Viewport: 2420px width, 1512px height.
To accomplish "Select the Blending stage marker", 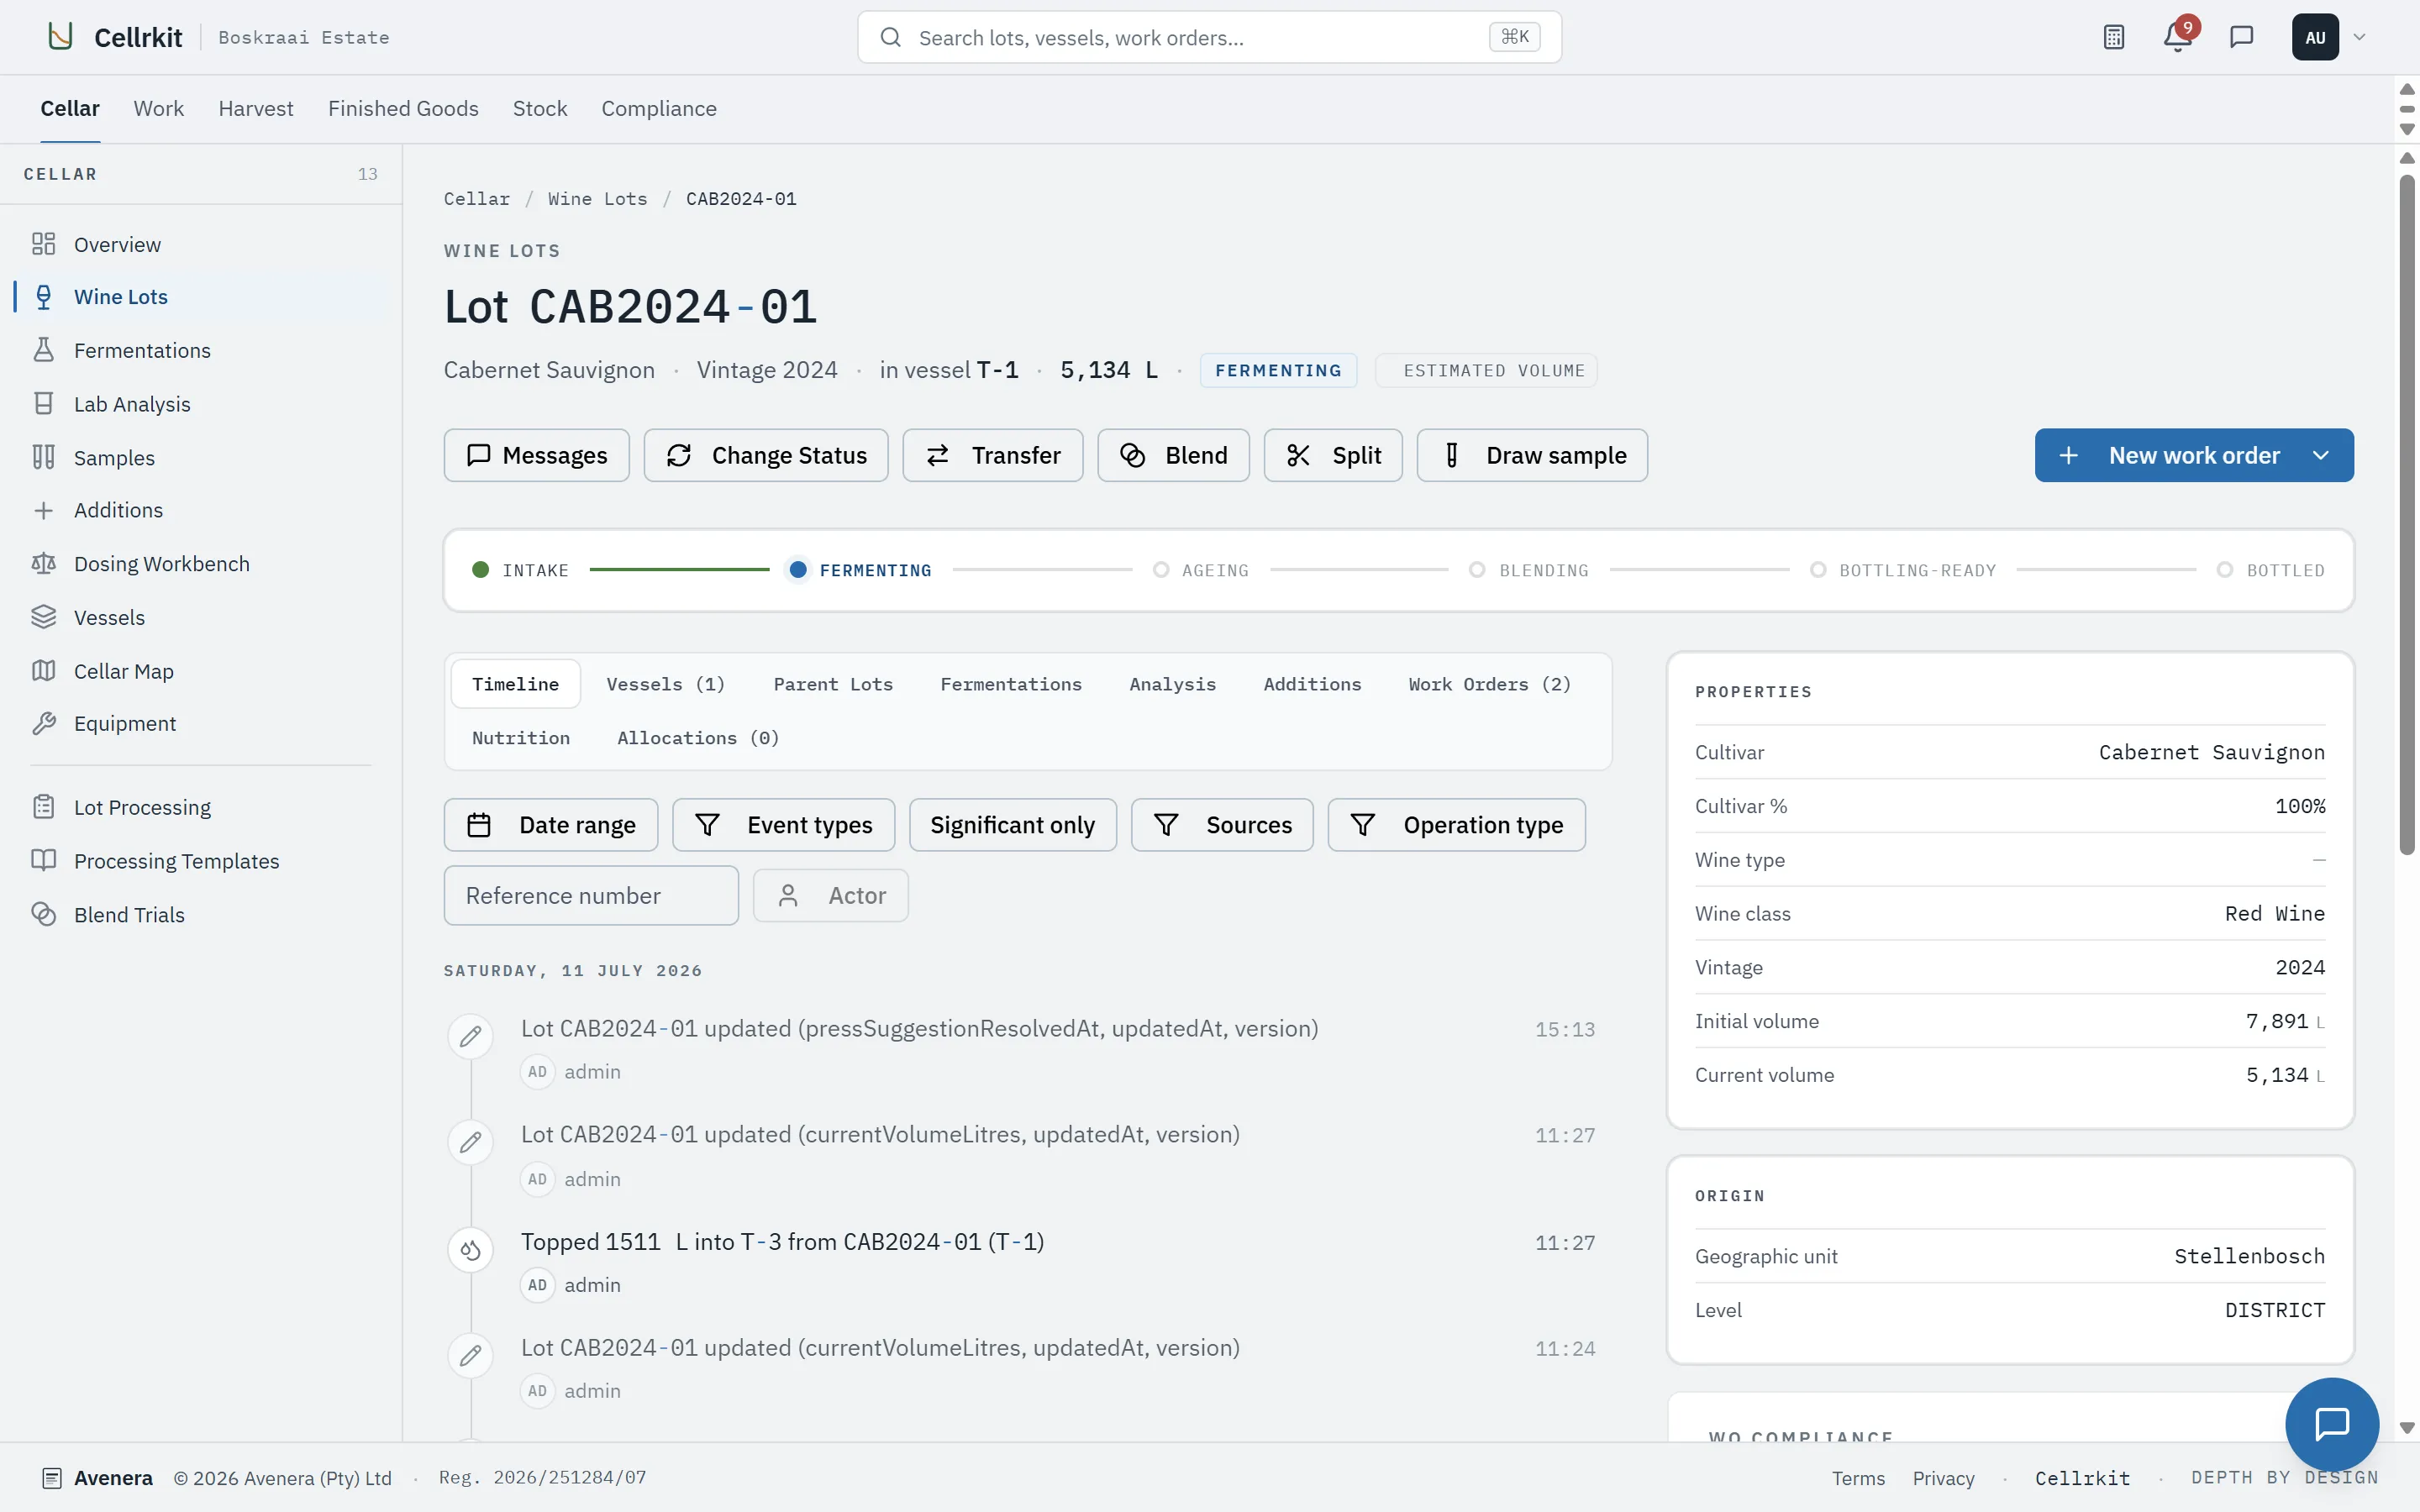I will 1476,570.
